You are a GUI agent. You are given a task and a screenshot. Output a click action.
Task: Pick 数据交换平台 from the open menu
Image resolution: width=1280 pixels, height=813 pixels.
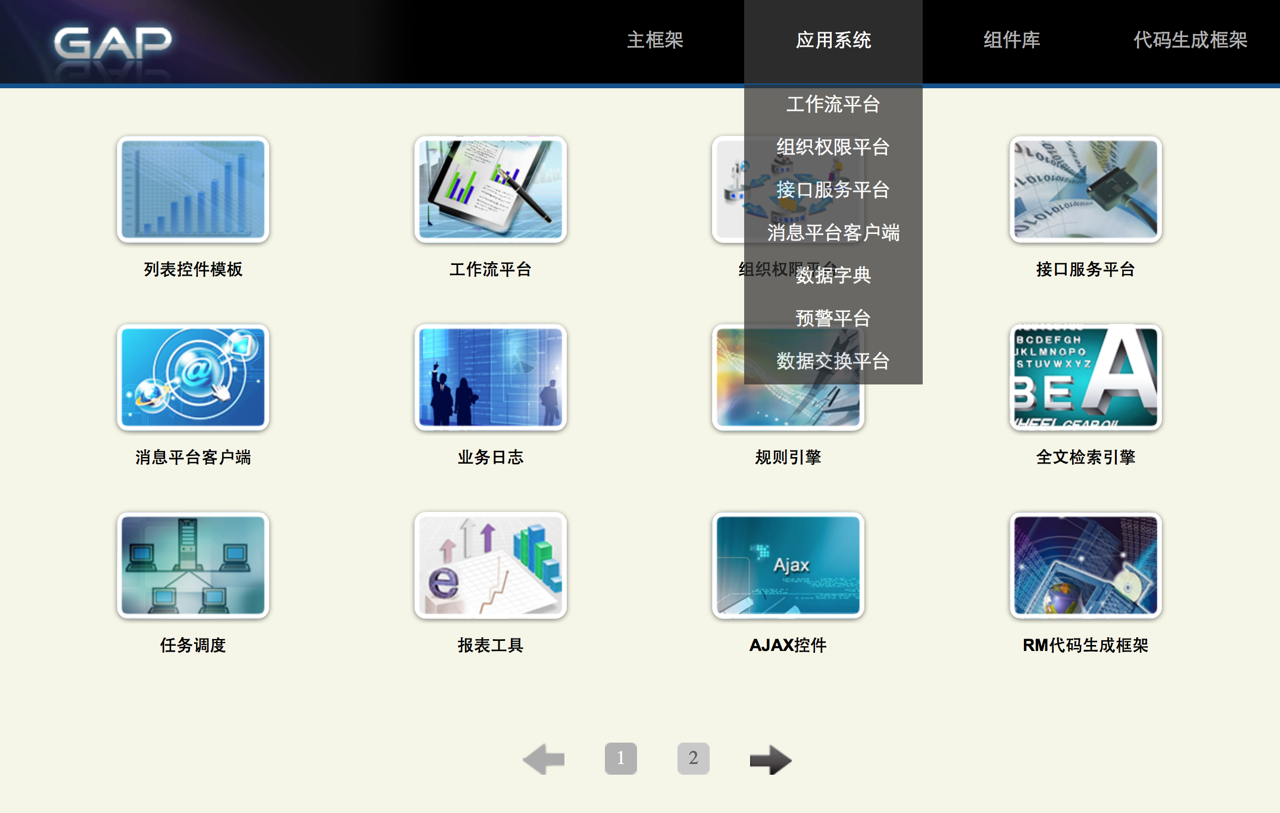click(833, 362)
